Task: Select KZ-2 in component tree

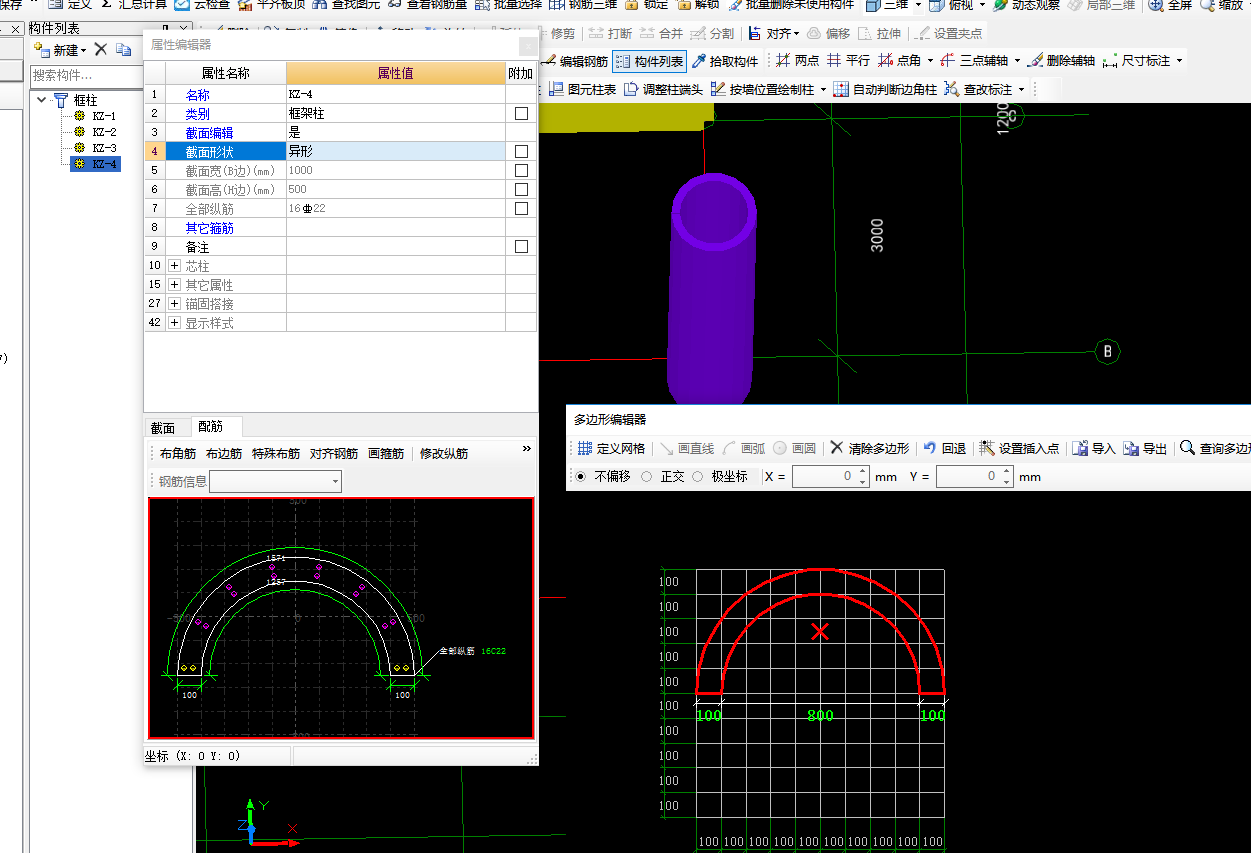Action: [104, 132]
